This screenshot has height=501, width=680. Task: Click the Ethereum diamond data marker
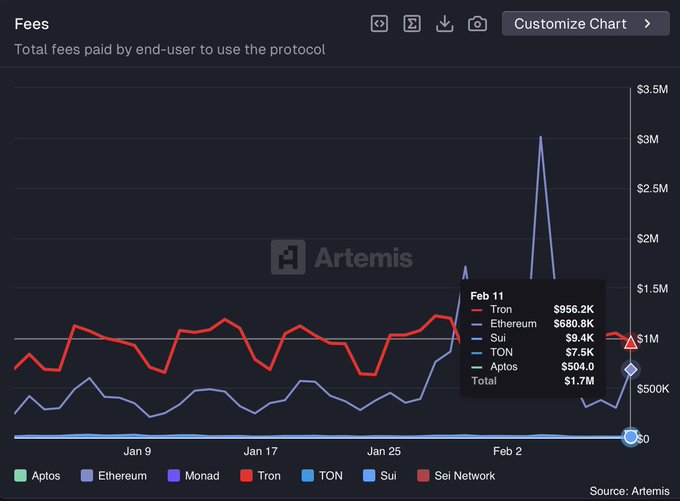click(x=630, y=370)
